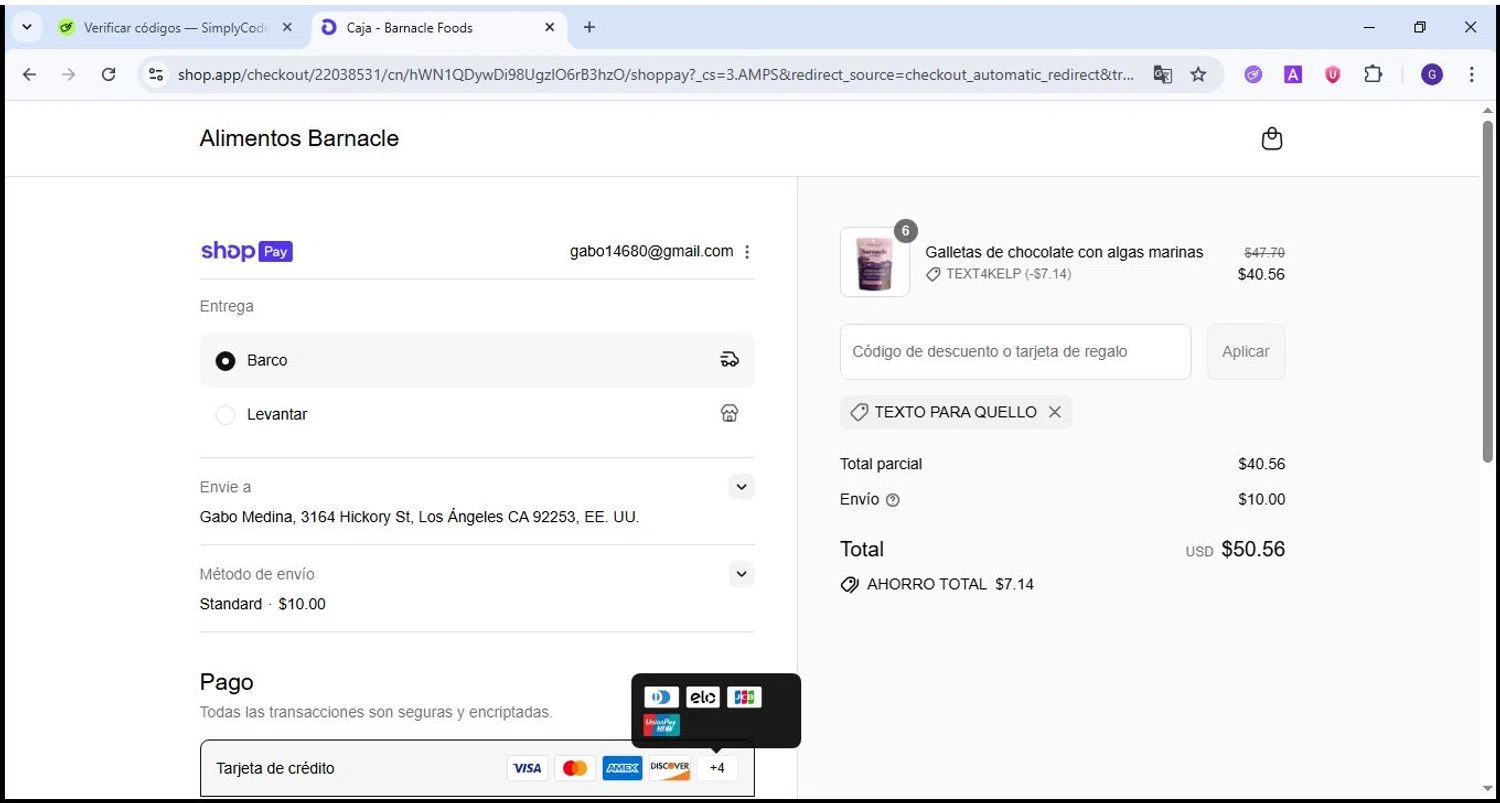1500x803 pixels.
Task: Click the red shield extension icon
Action: point(1332,74)
